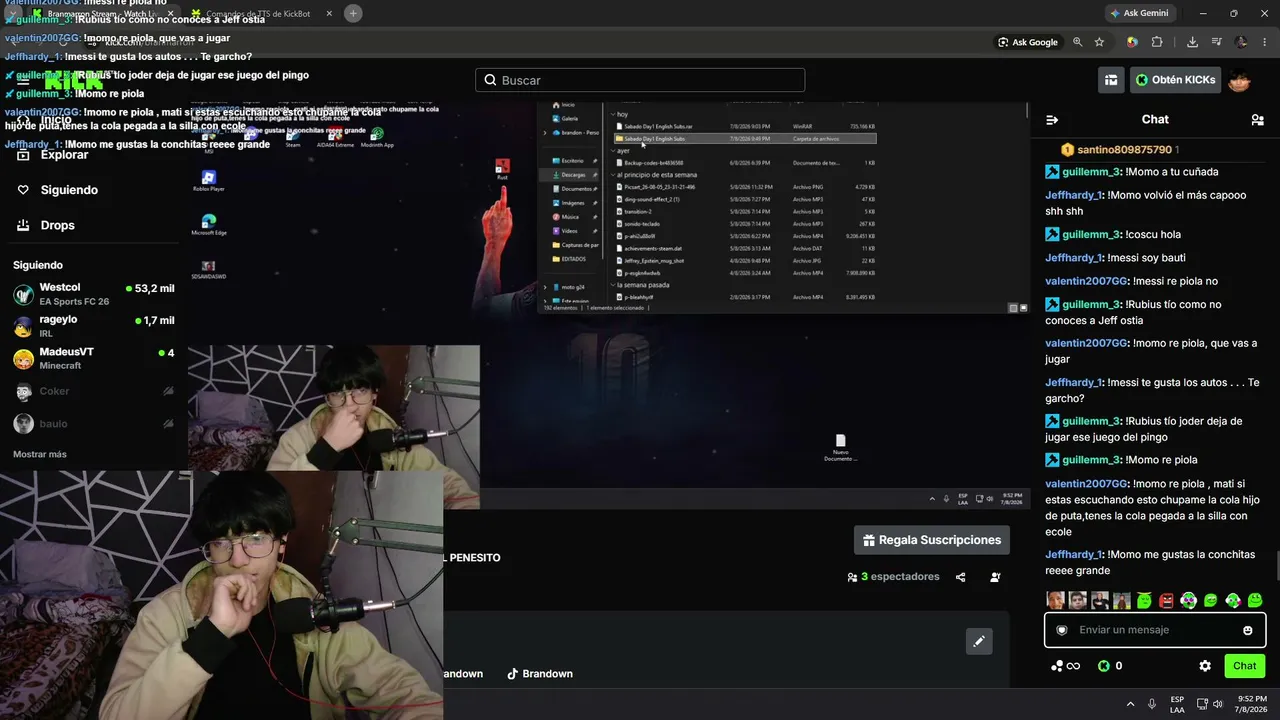Click Ask Google in the address bar

coord(1028,42)
